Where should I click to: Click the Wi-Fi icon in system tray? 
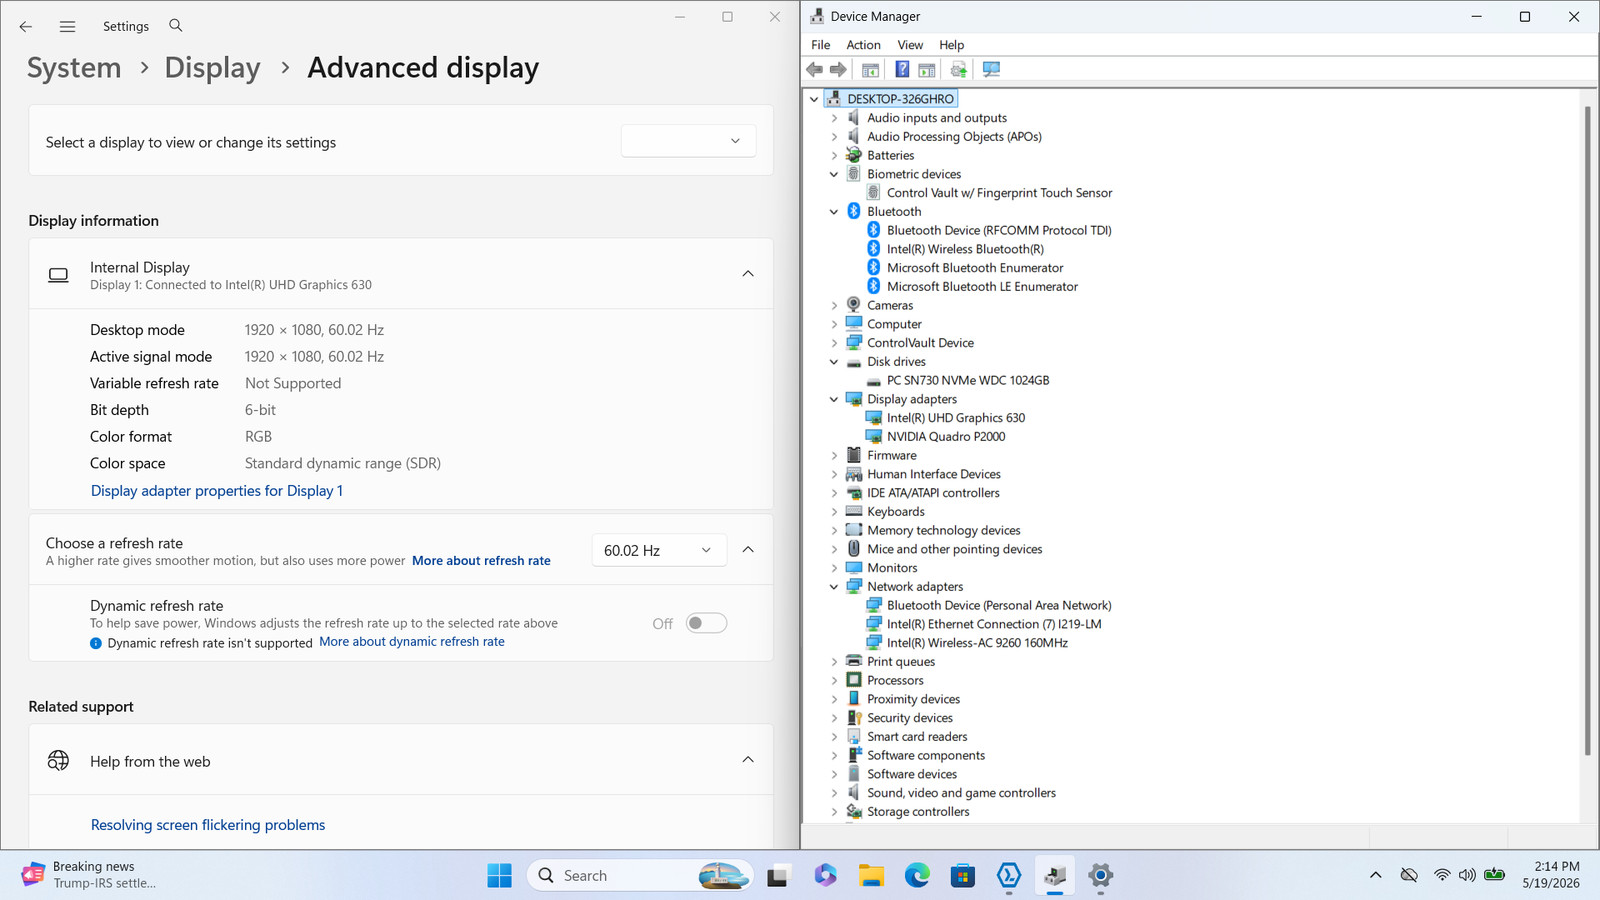click(x=1441, y=875)
